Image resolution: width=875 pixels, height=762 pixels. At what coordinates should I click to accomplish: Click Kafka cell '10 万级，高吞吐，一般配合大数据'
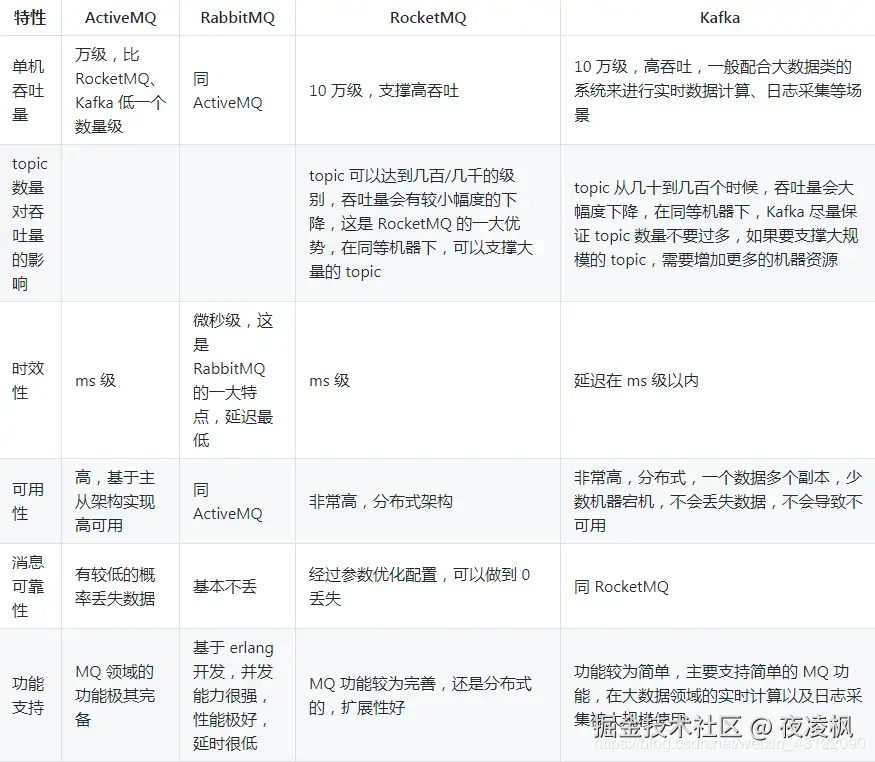(718, 90)
